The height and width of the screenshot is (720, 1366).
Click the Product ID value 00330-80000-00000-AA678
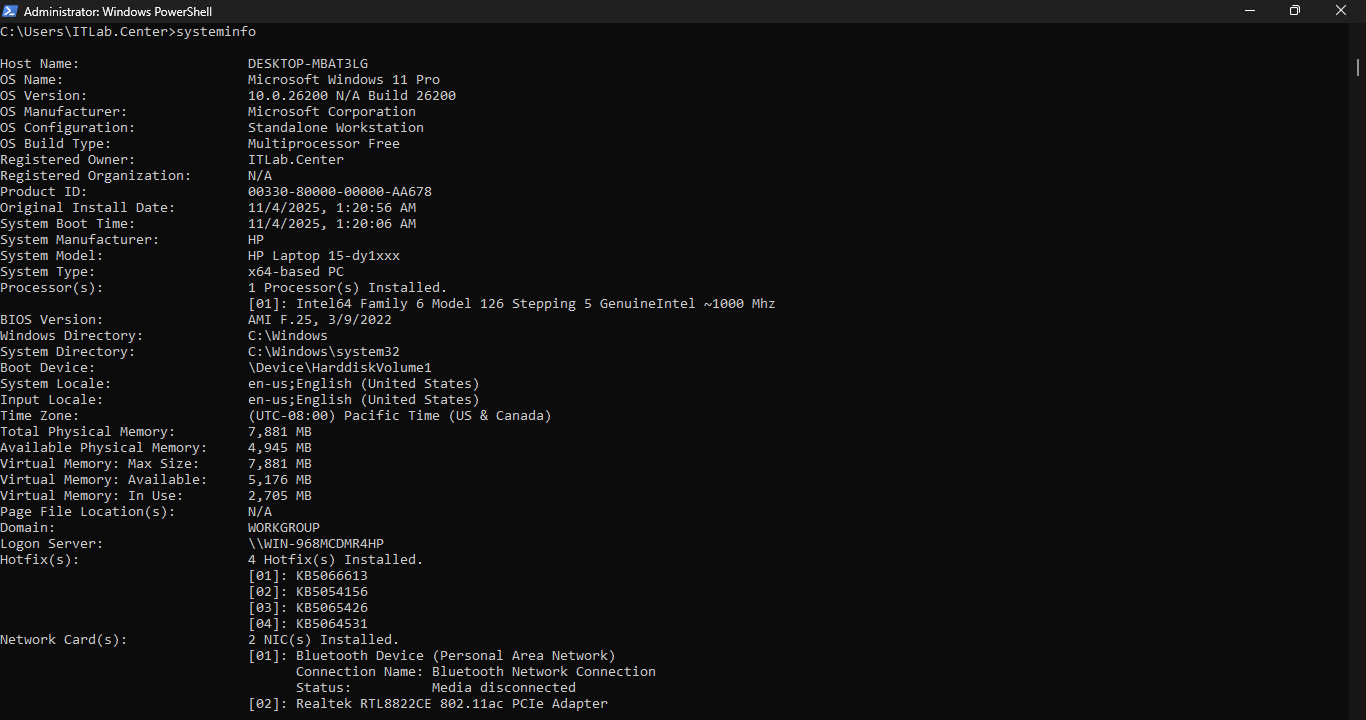tap(339, 192)
